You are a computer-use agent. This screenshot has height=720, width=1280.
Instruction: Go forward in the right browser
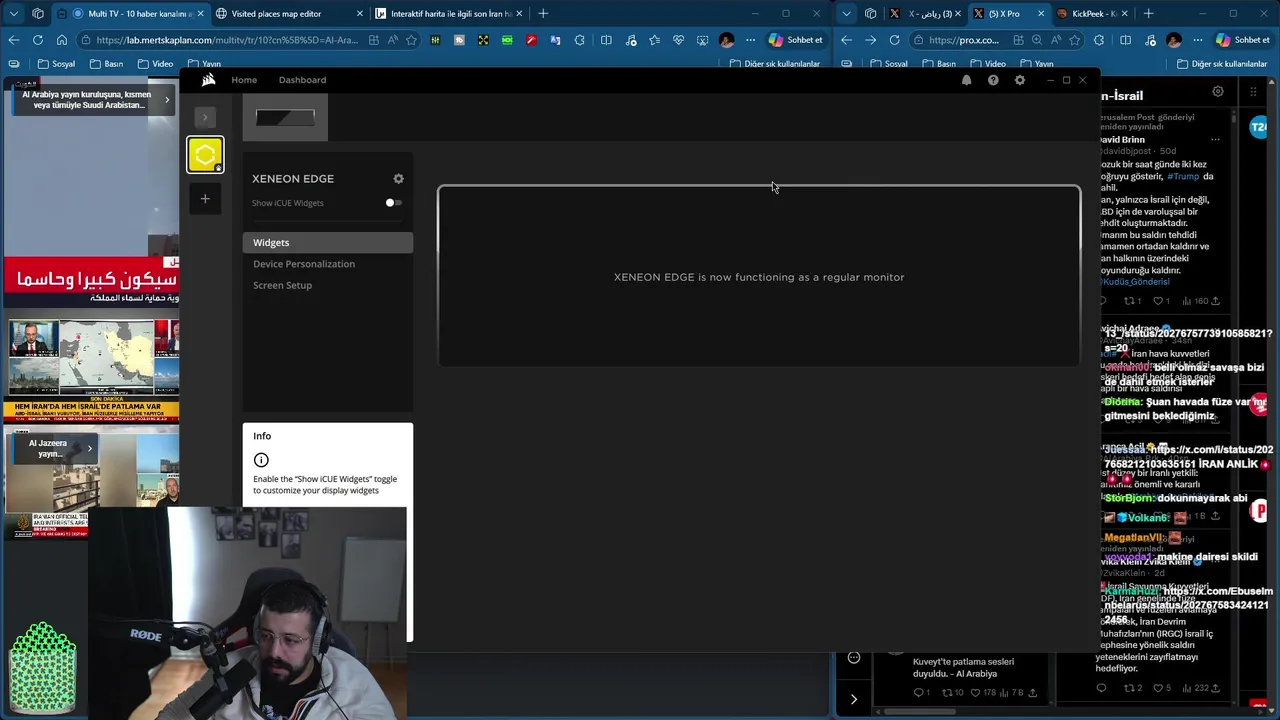point(870,40)
